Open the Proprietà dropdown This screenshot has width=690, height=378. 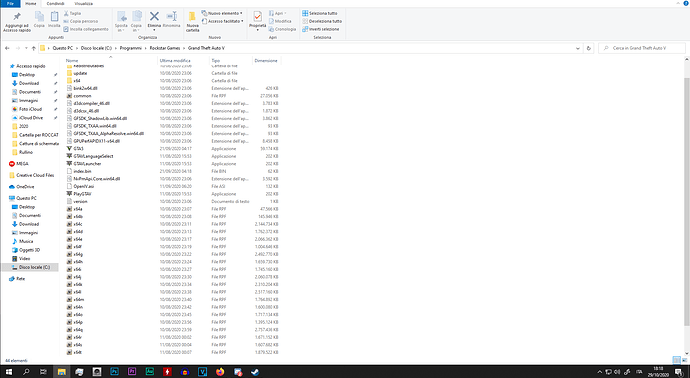[x=257, y=30]
